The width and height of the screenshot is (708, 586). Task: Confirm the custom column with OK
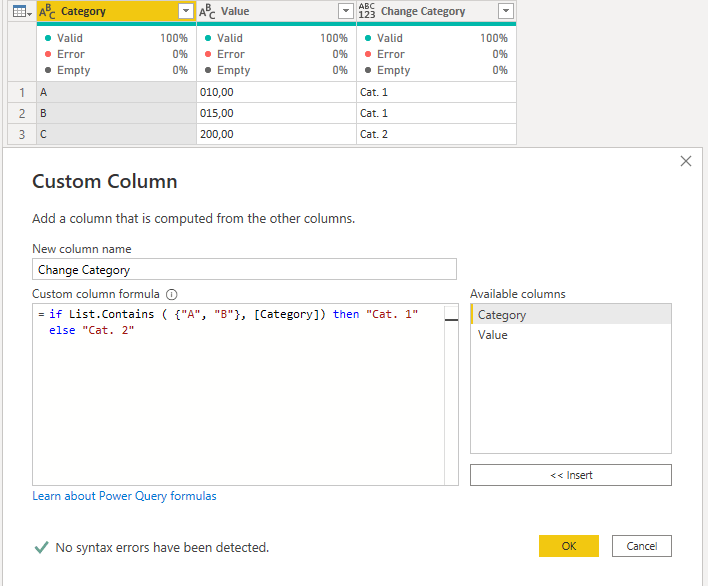(x=568, y=546)
